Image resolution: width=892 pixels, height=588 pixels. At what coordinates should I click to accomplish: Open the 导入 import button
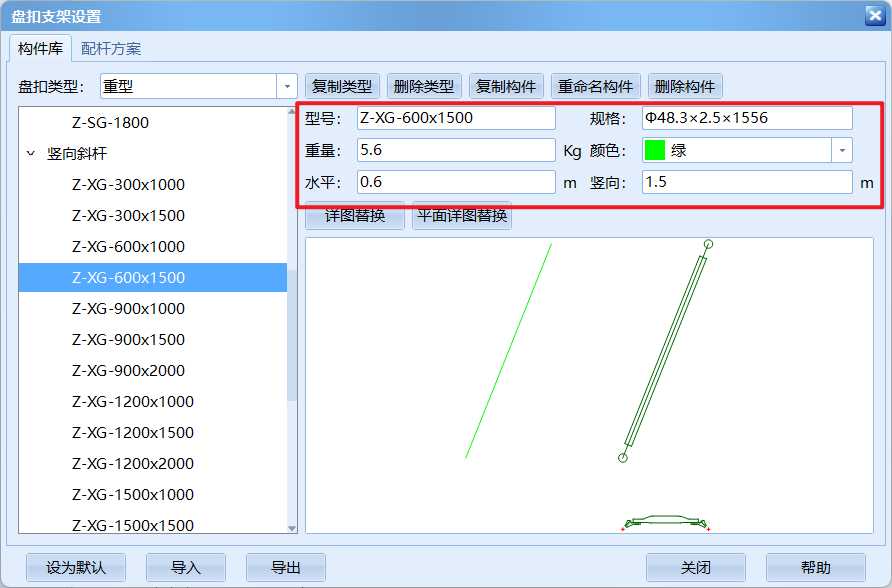click(186, 567)
